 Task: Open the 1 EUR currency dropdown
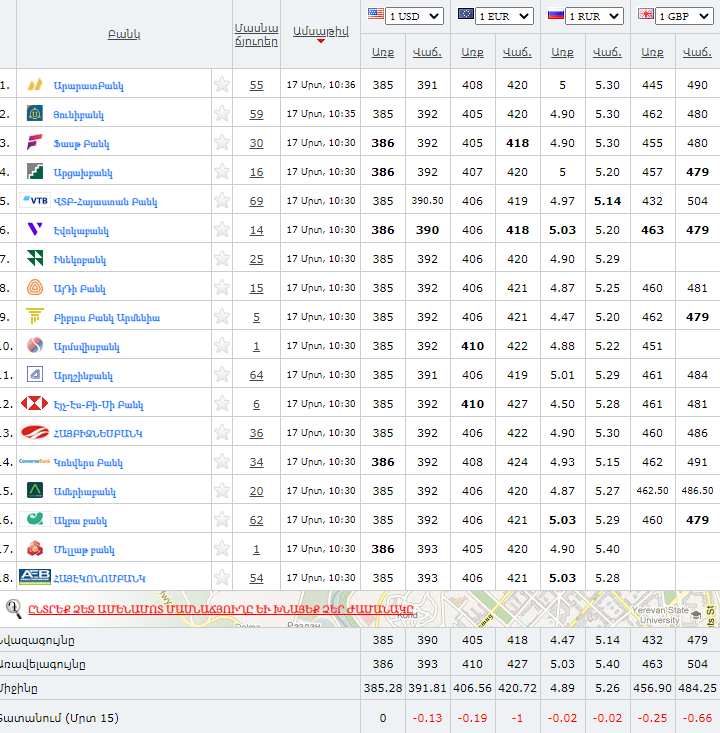tap(504, 16)
